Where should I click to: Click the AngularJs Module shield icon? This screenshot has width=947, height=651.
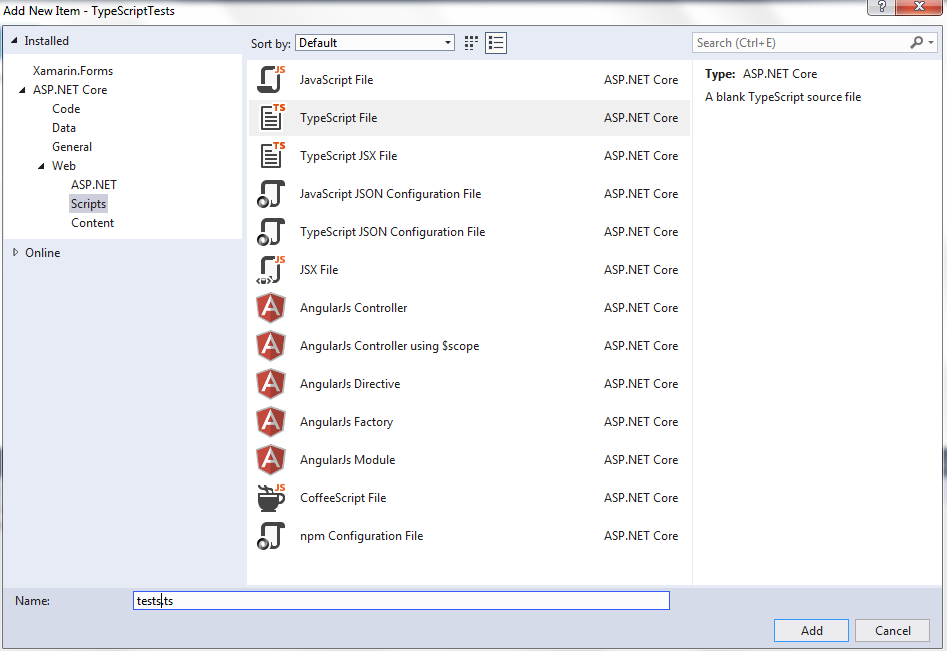click(x=271, y=460)
